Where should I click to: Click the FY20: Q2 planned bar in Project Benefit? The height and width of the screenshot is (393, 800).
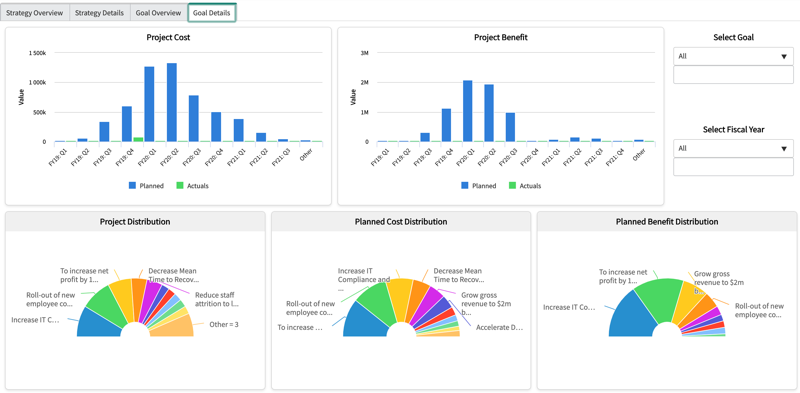[489, 113]
